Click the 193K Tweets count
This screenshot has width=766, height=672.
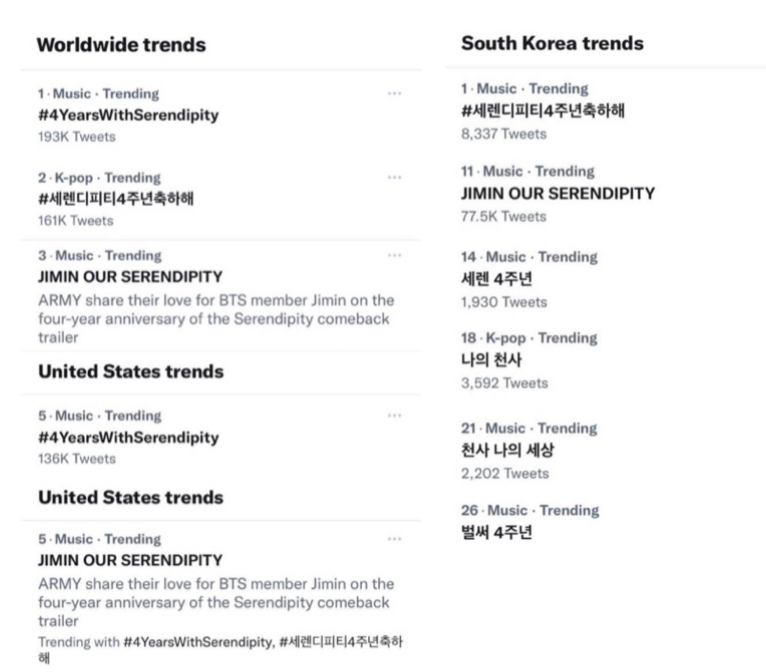77,136
